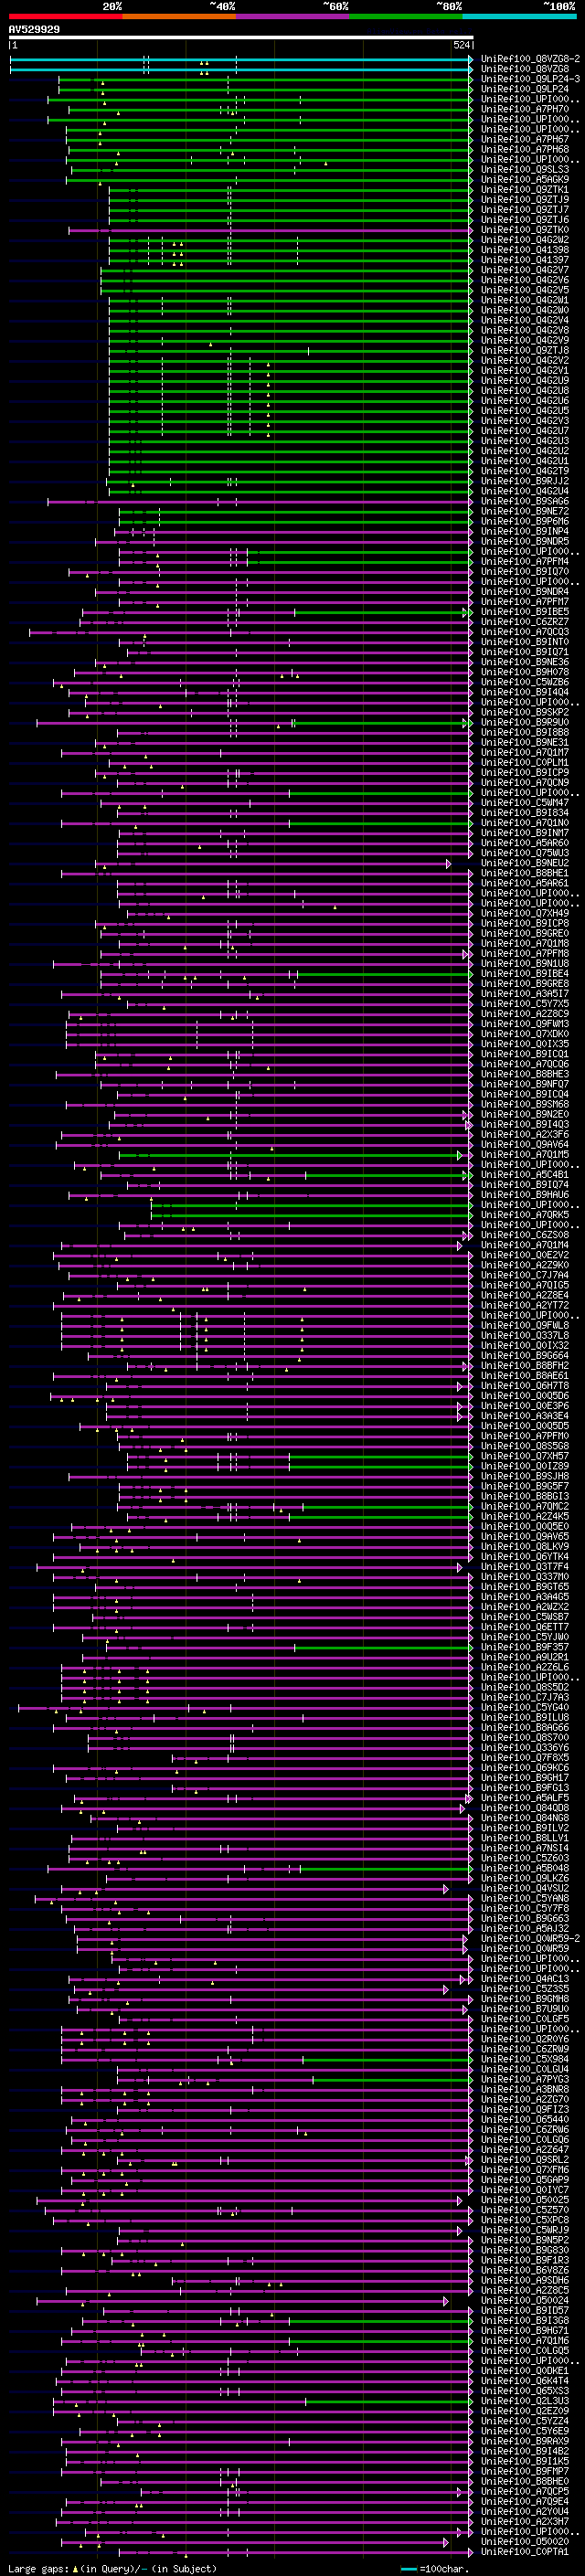Select hit UniRef100_C6ZRZ7
The width and height of the screenshot is (585, 2576).
525,622
